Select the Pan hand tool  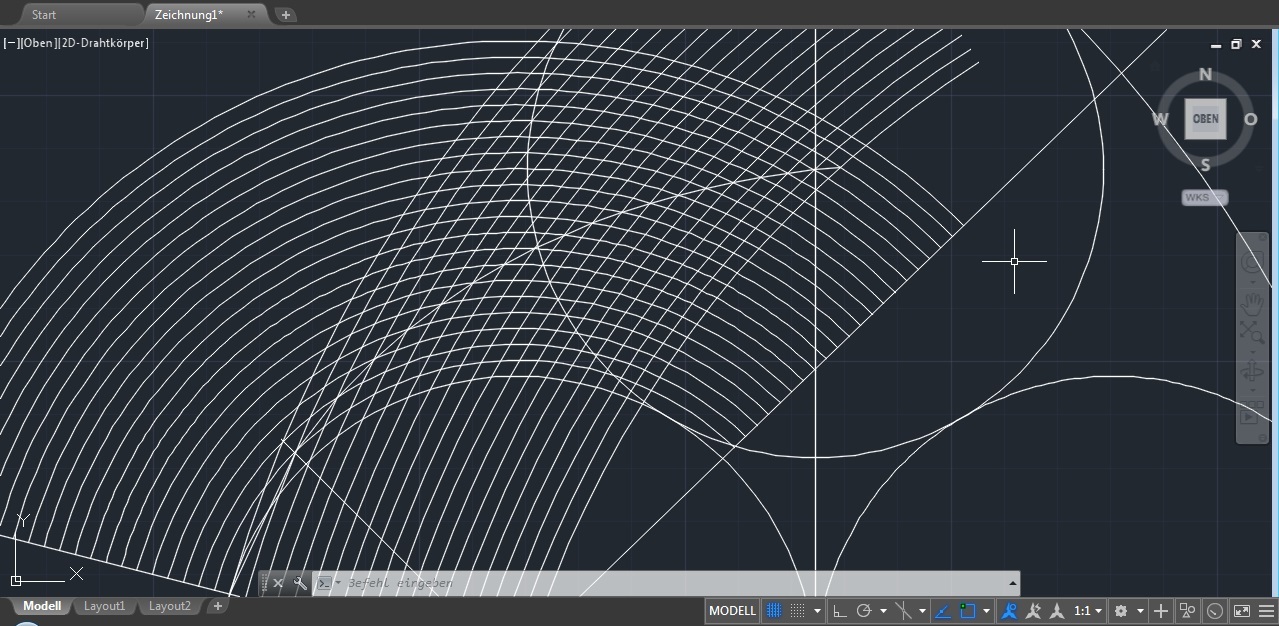point(1252,303)
